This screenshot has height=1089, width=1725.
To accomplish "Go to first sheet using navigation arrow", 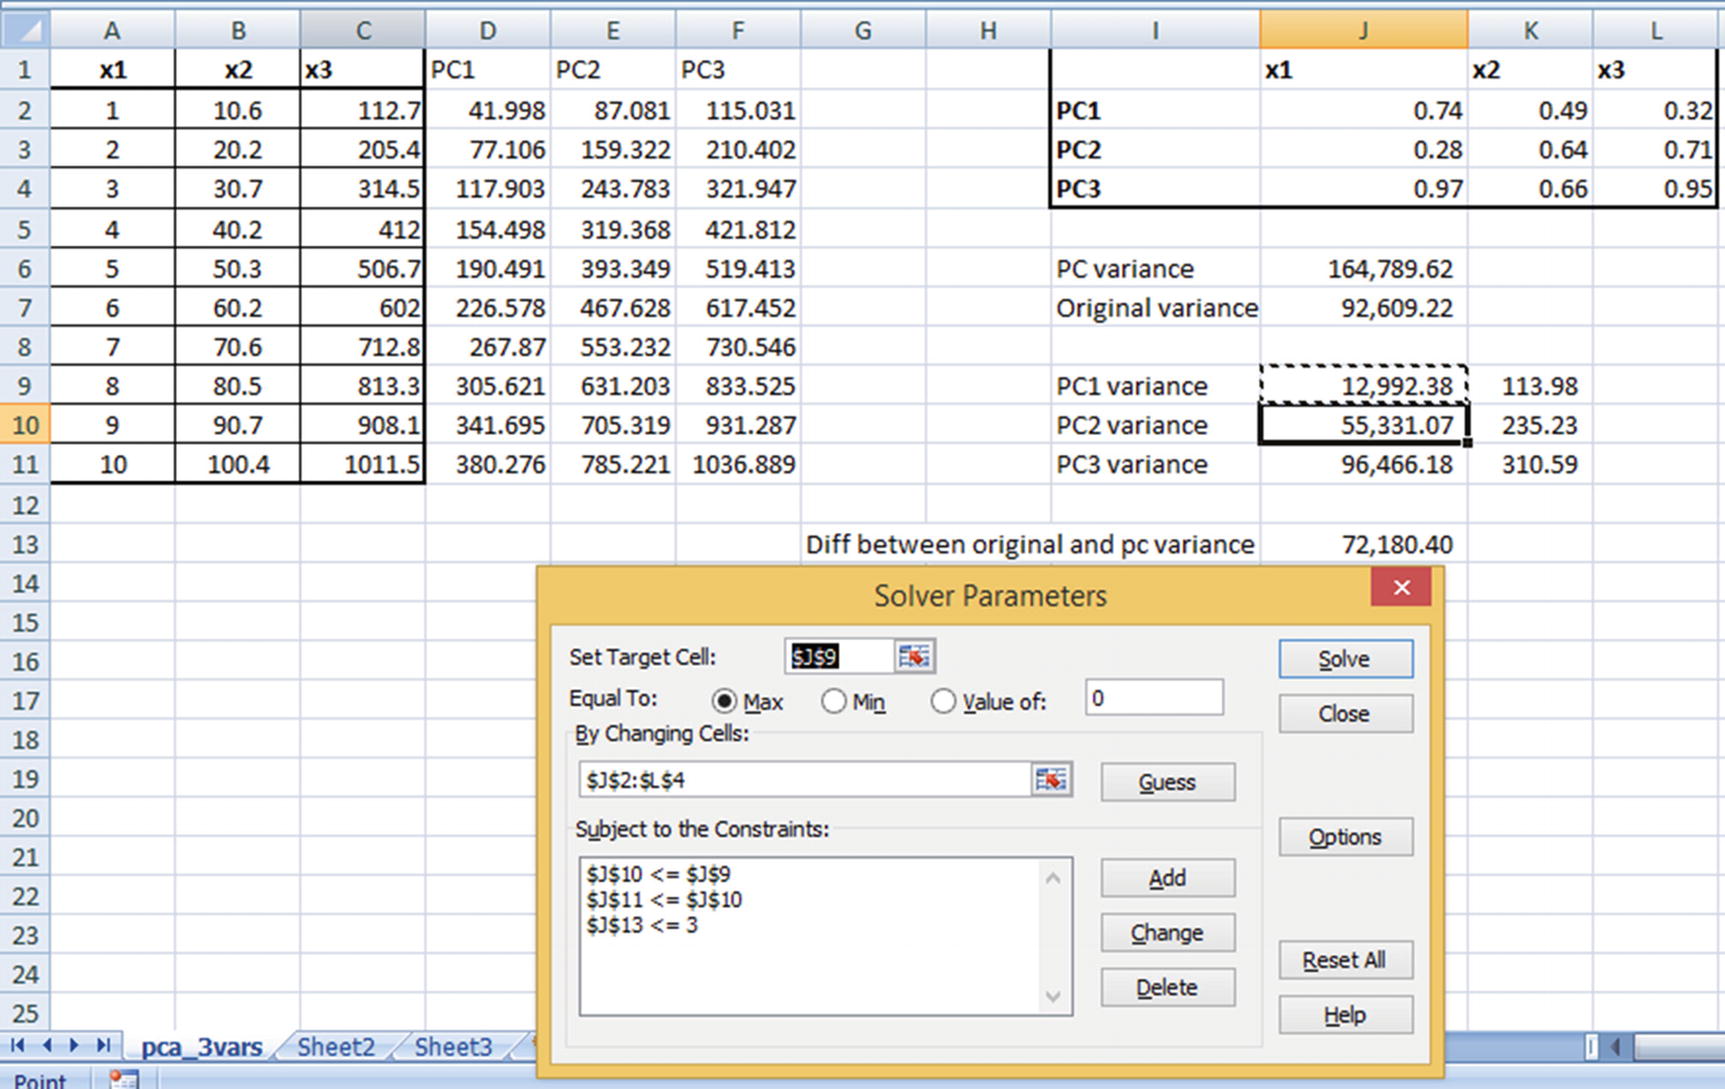I will (x=18, y=1045).
